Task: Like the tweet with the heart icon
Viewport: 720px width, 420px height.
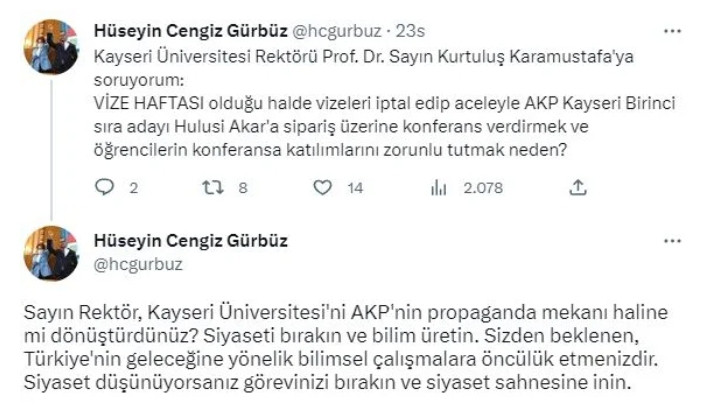Action: [x=321, y=187]
